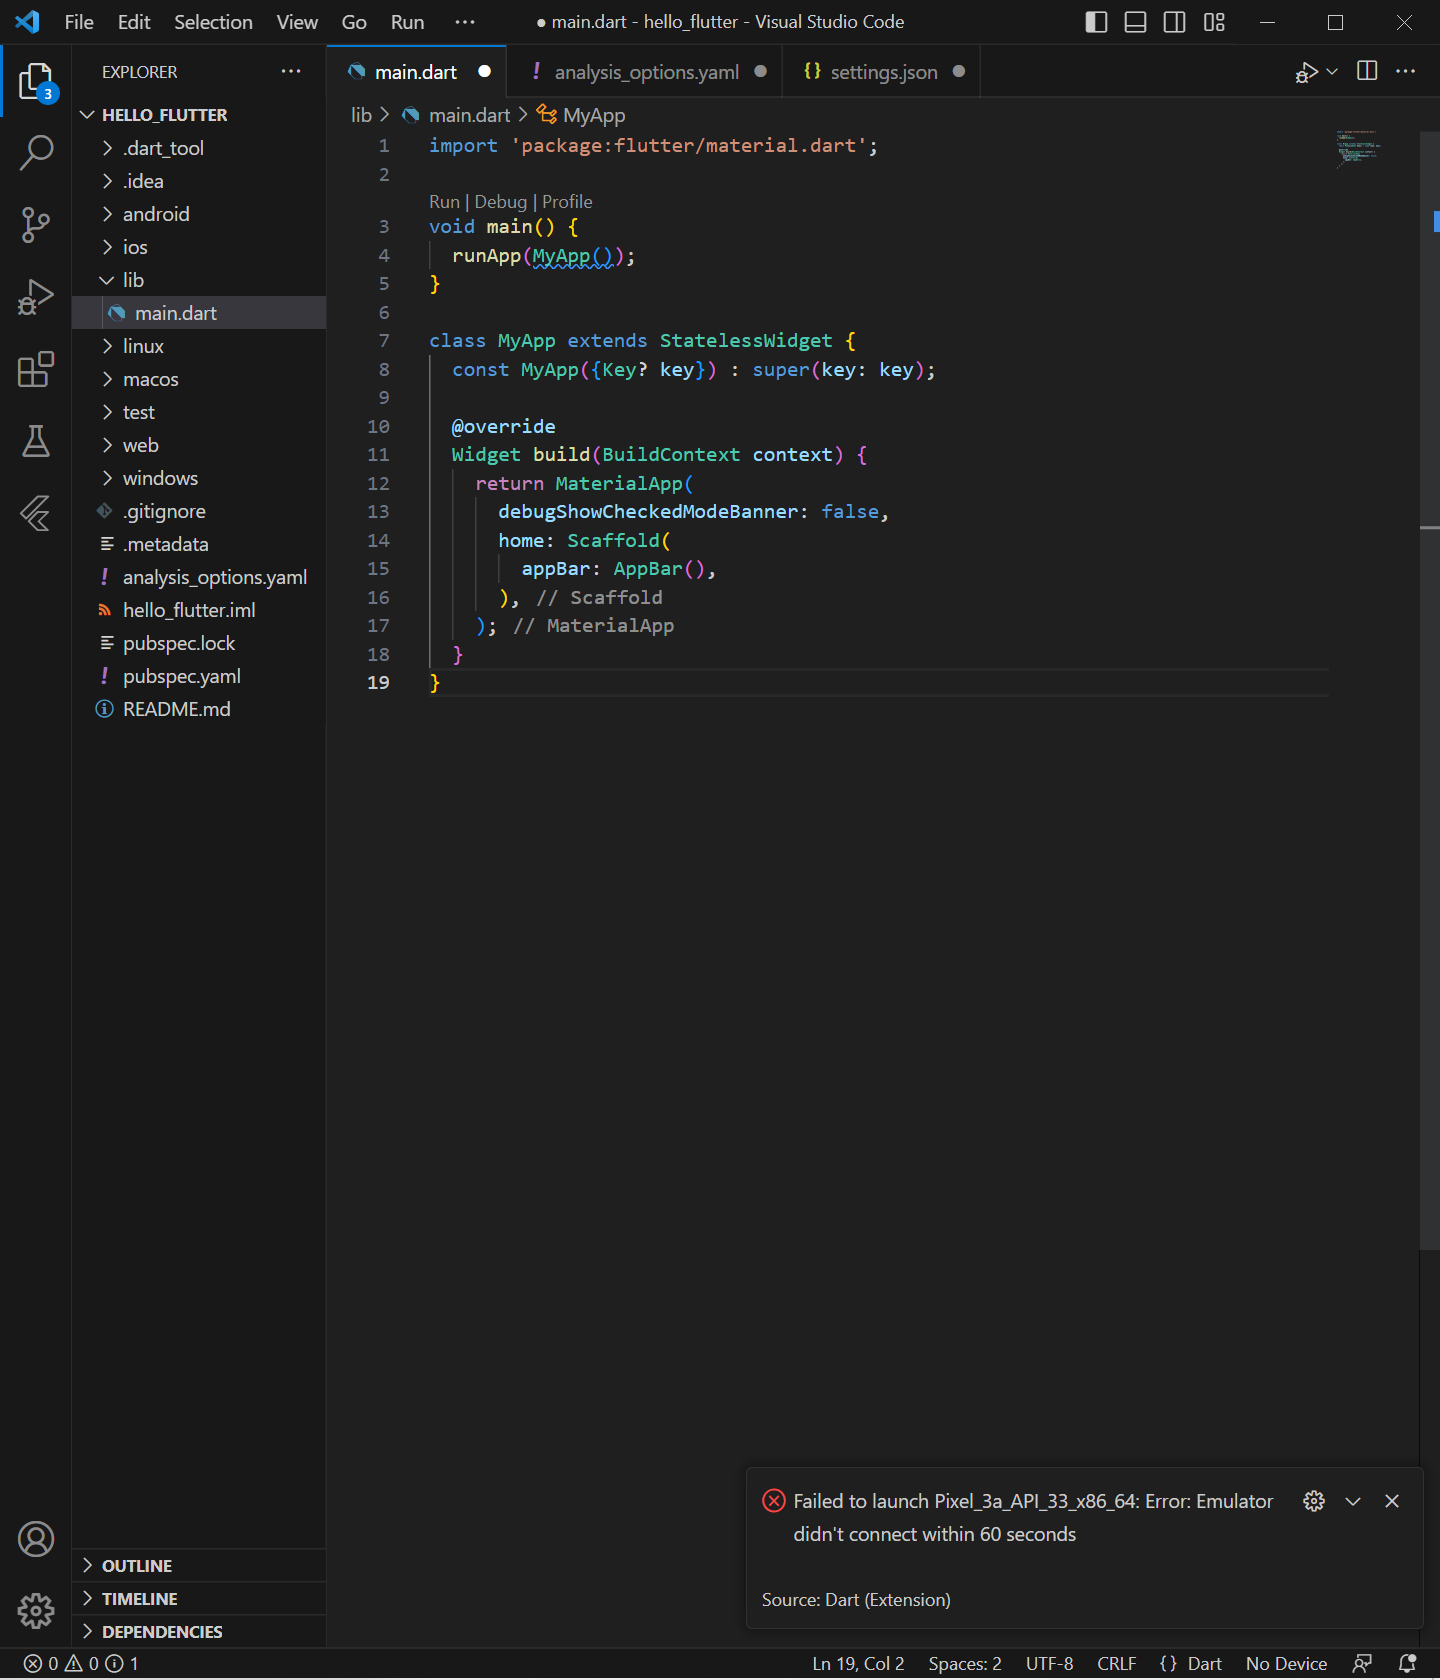Click the editor vertical scrollbar

[1430, 690]
